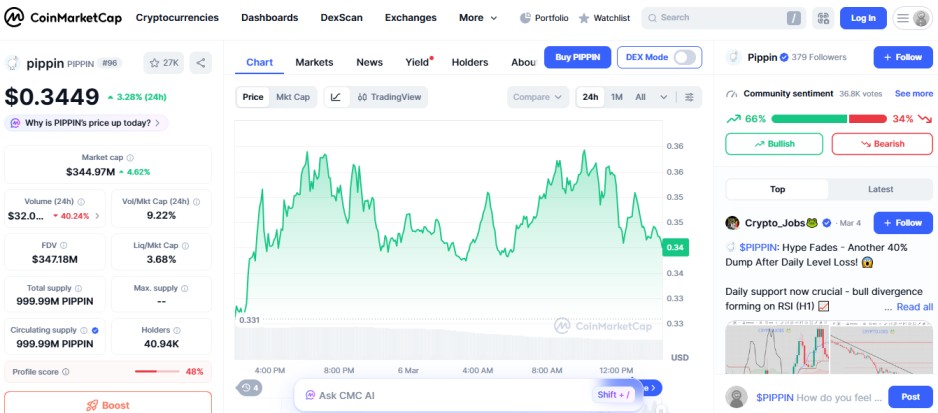Vote Bullish sentiment
938x413 pixels.
coord(774,144)
